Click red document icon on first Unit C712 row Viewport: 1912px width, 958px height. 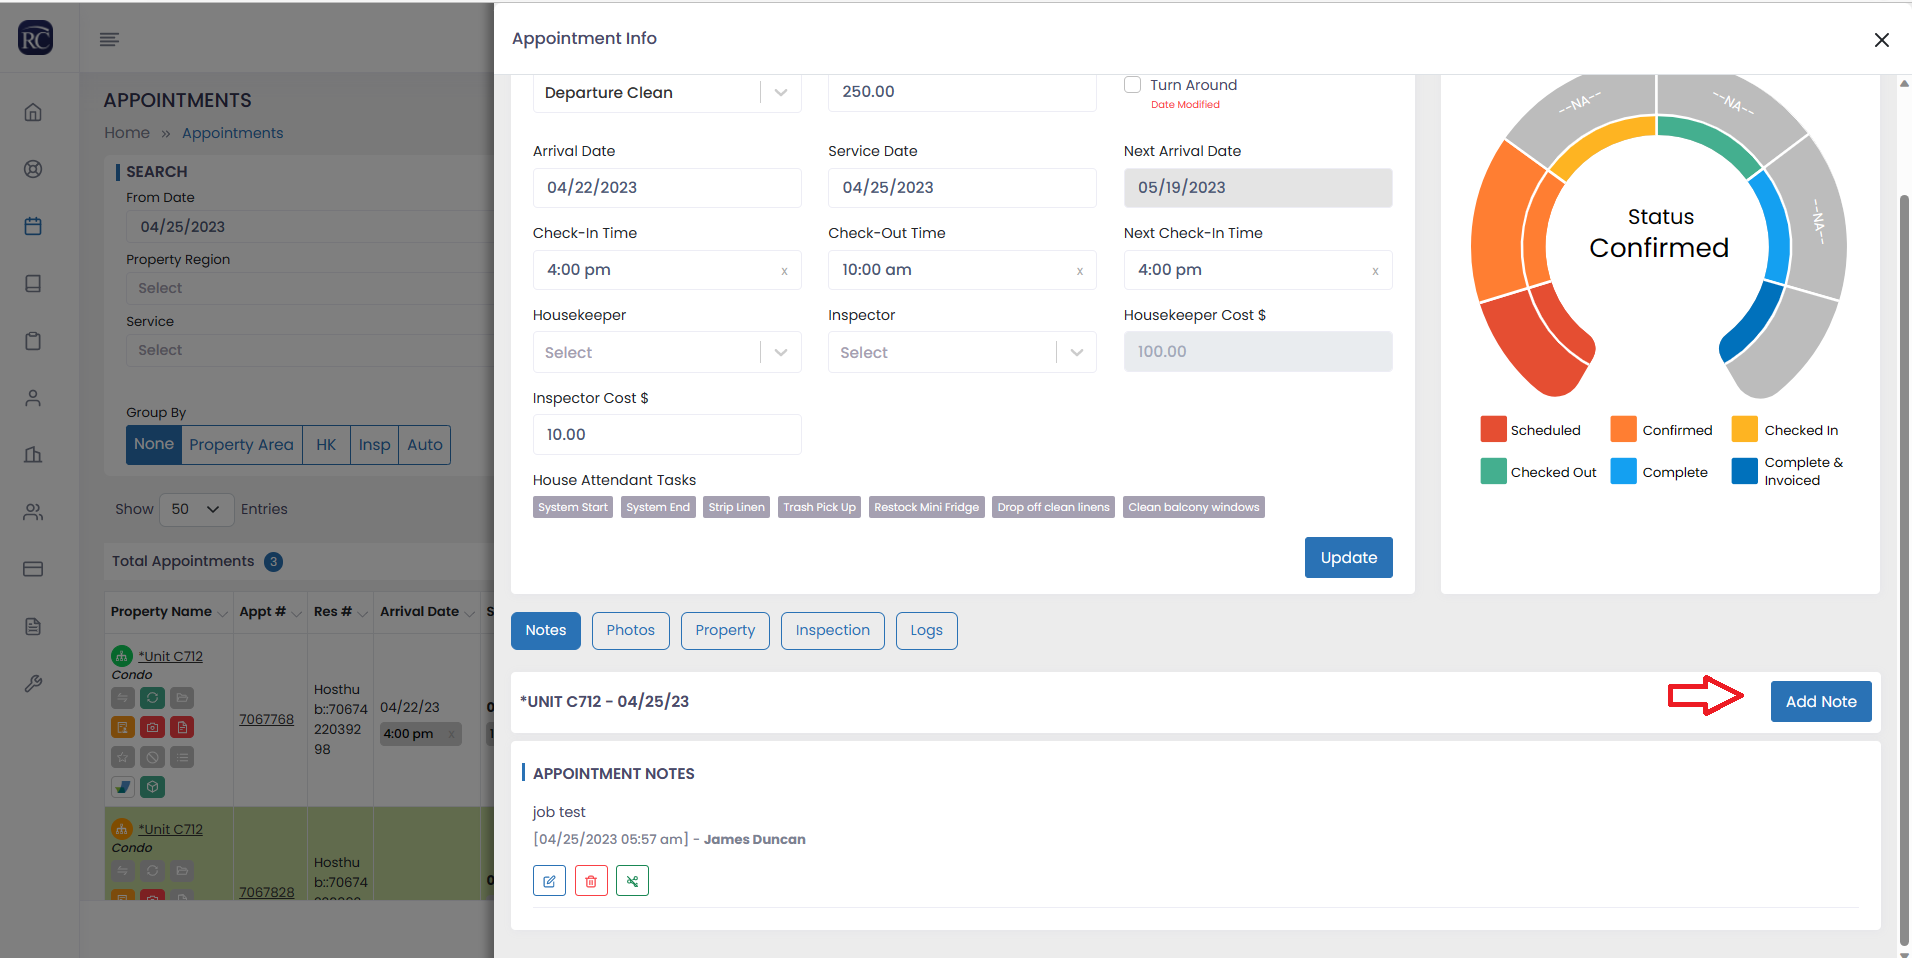click(x=182, y=727)
